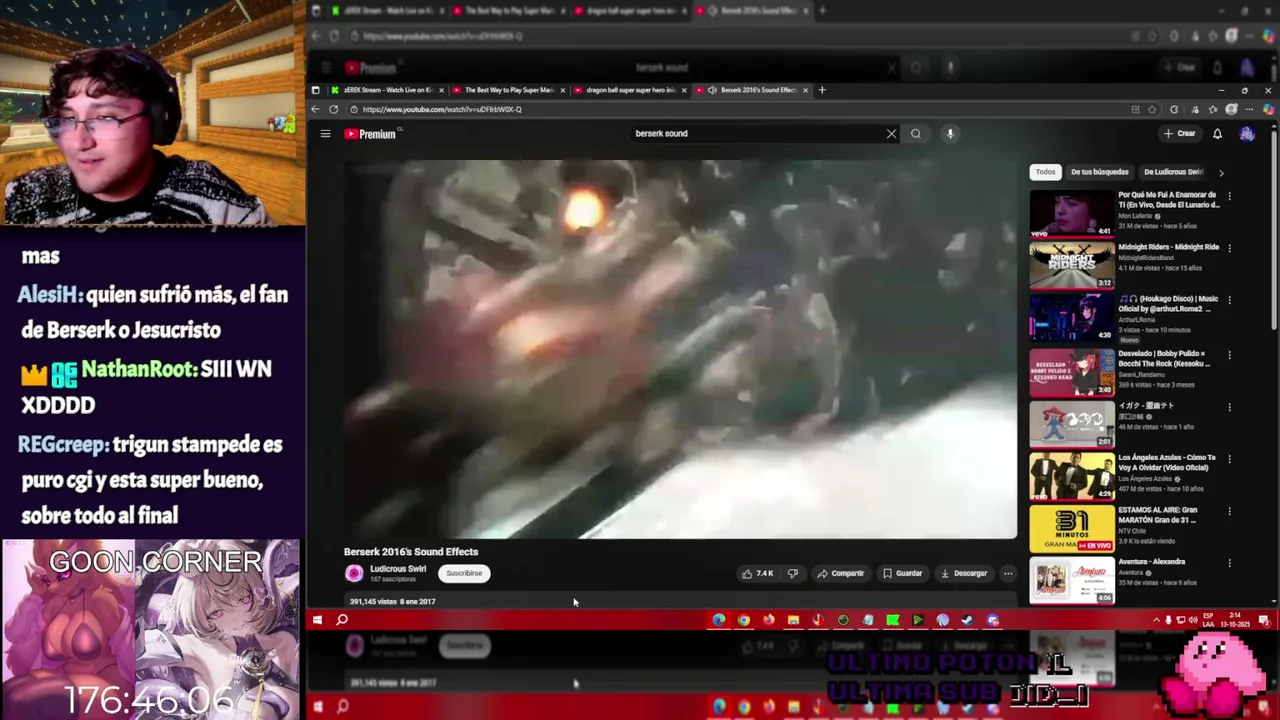Close the xEREK Stream tab
The width and height of the screenshot is (1280, 720).
pyautogui.click(x=441, y=90)
